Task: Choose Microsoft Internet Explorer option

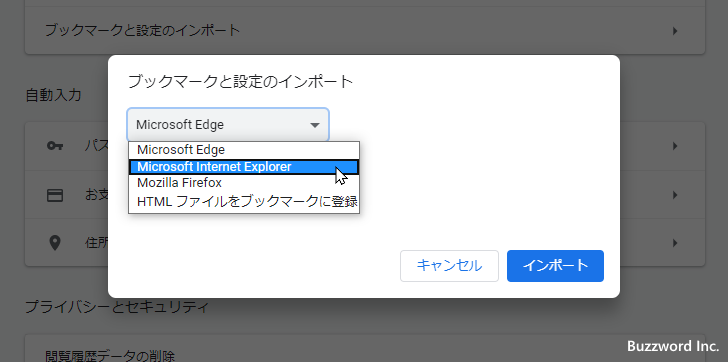Action: click(x=244, y=167)
